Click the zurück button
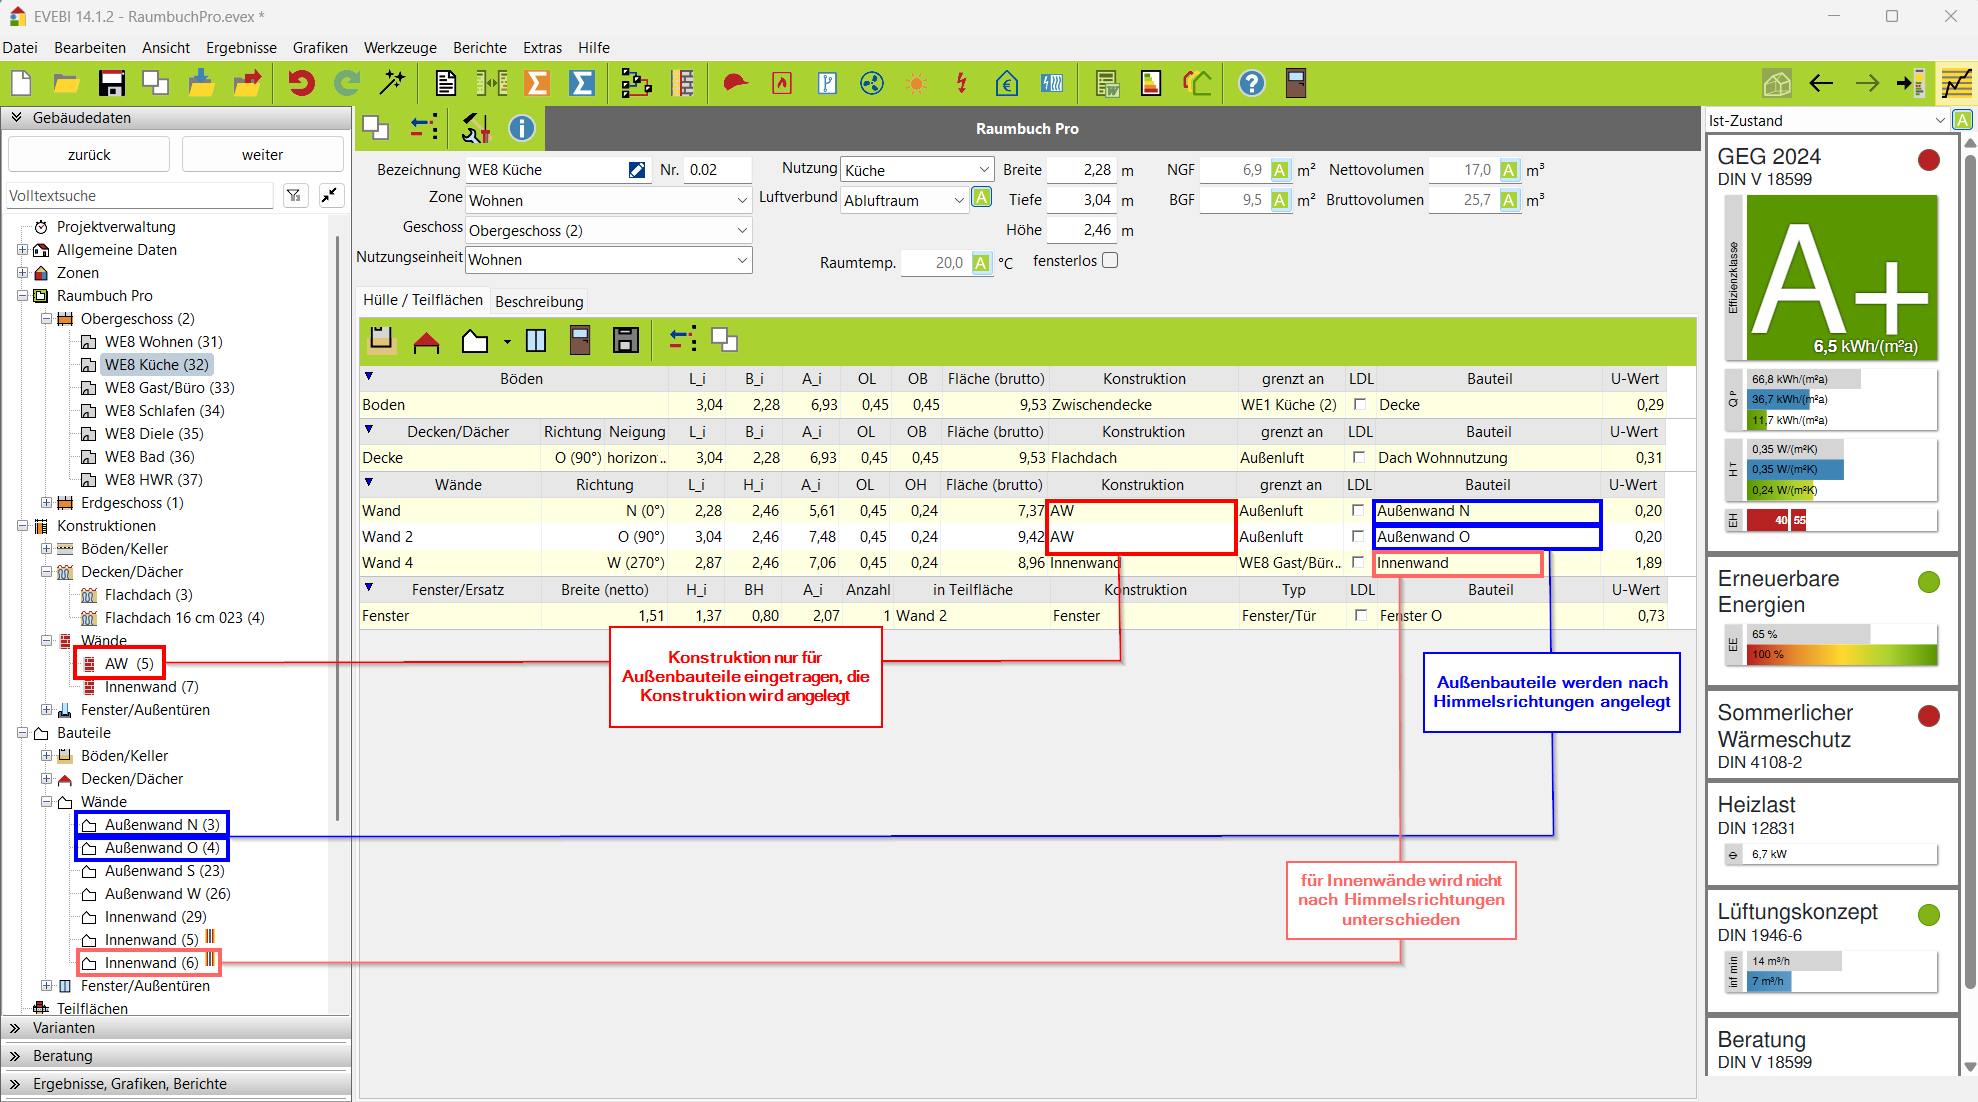 [89, 155]
